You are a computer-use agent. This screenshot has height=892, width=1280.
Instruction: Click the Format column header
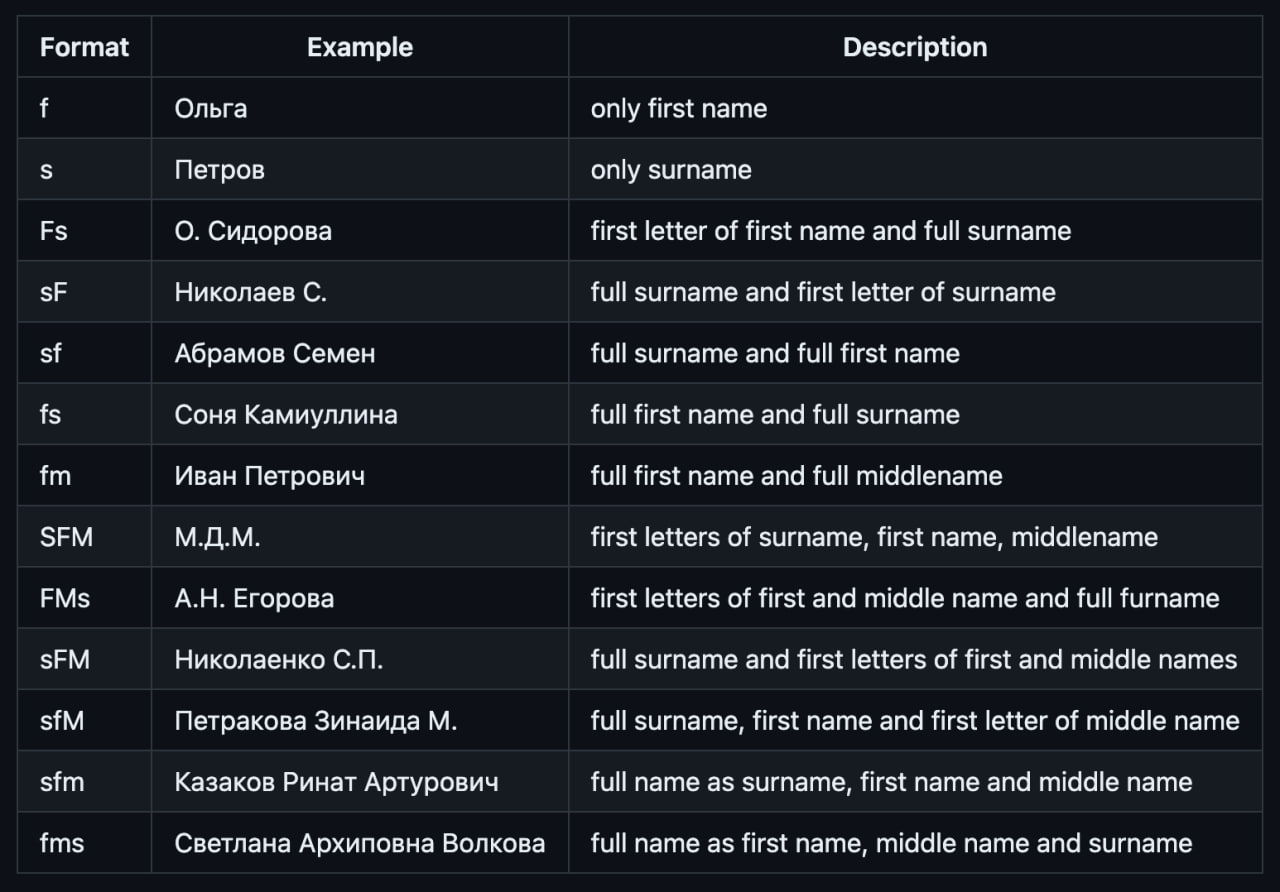84,47
